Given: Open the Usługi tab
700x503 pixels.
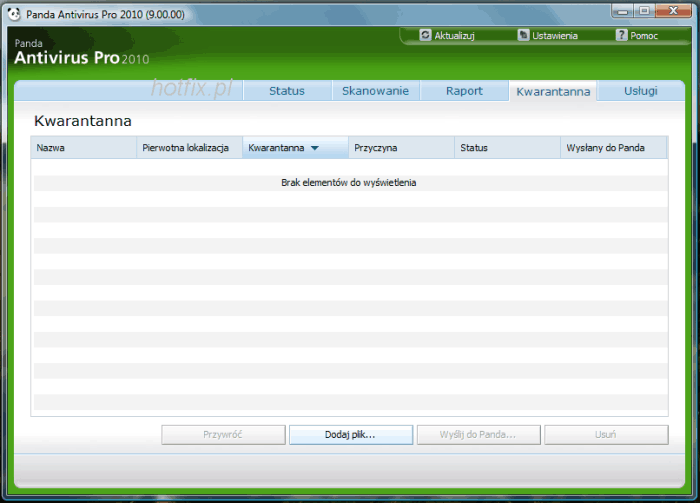Looking at the screenshot, I should [641, 91].
